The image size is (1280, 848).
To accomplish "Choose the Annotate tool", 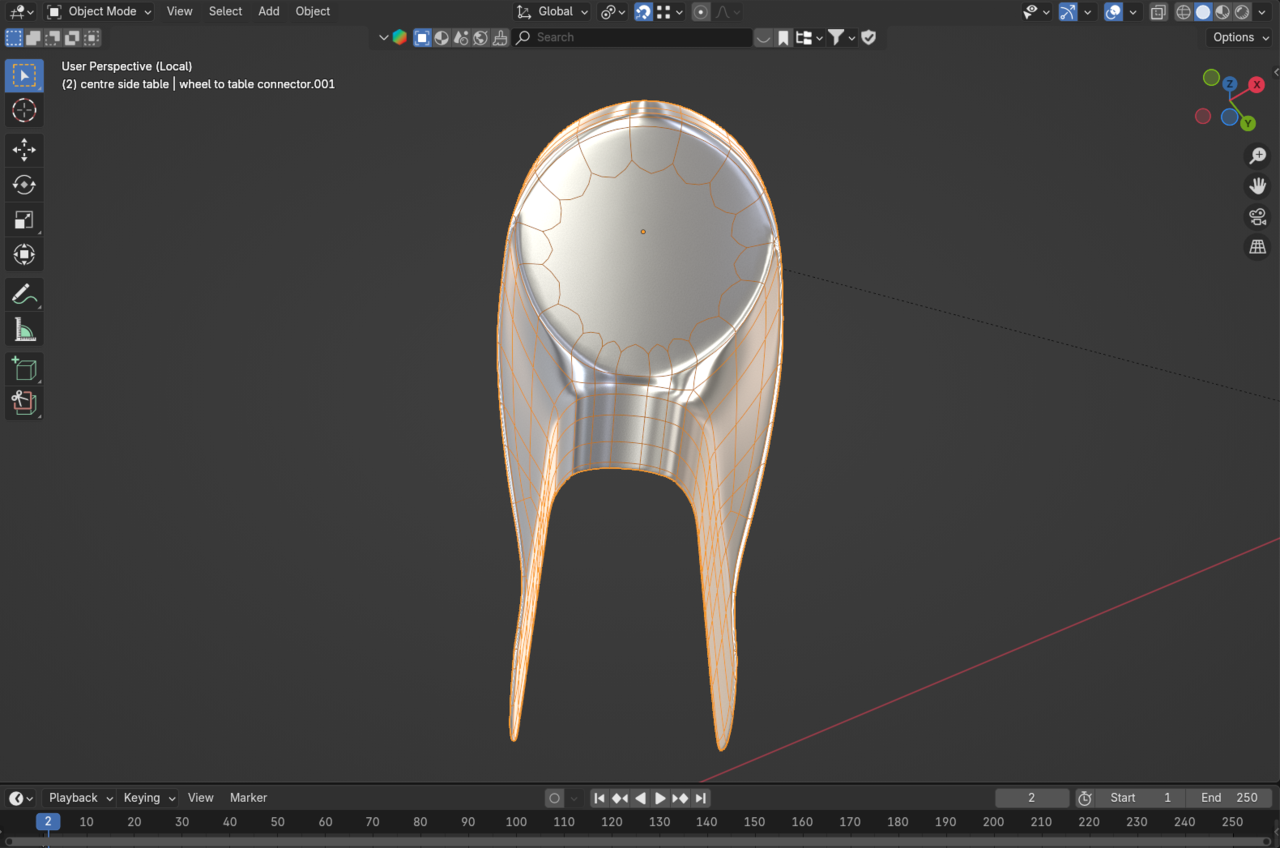I will coord(24,294).
